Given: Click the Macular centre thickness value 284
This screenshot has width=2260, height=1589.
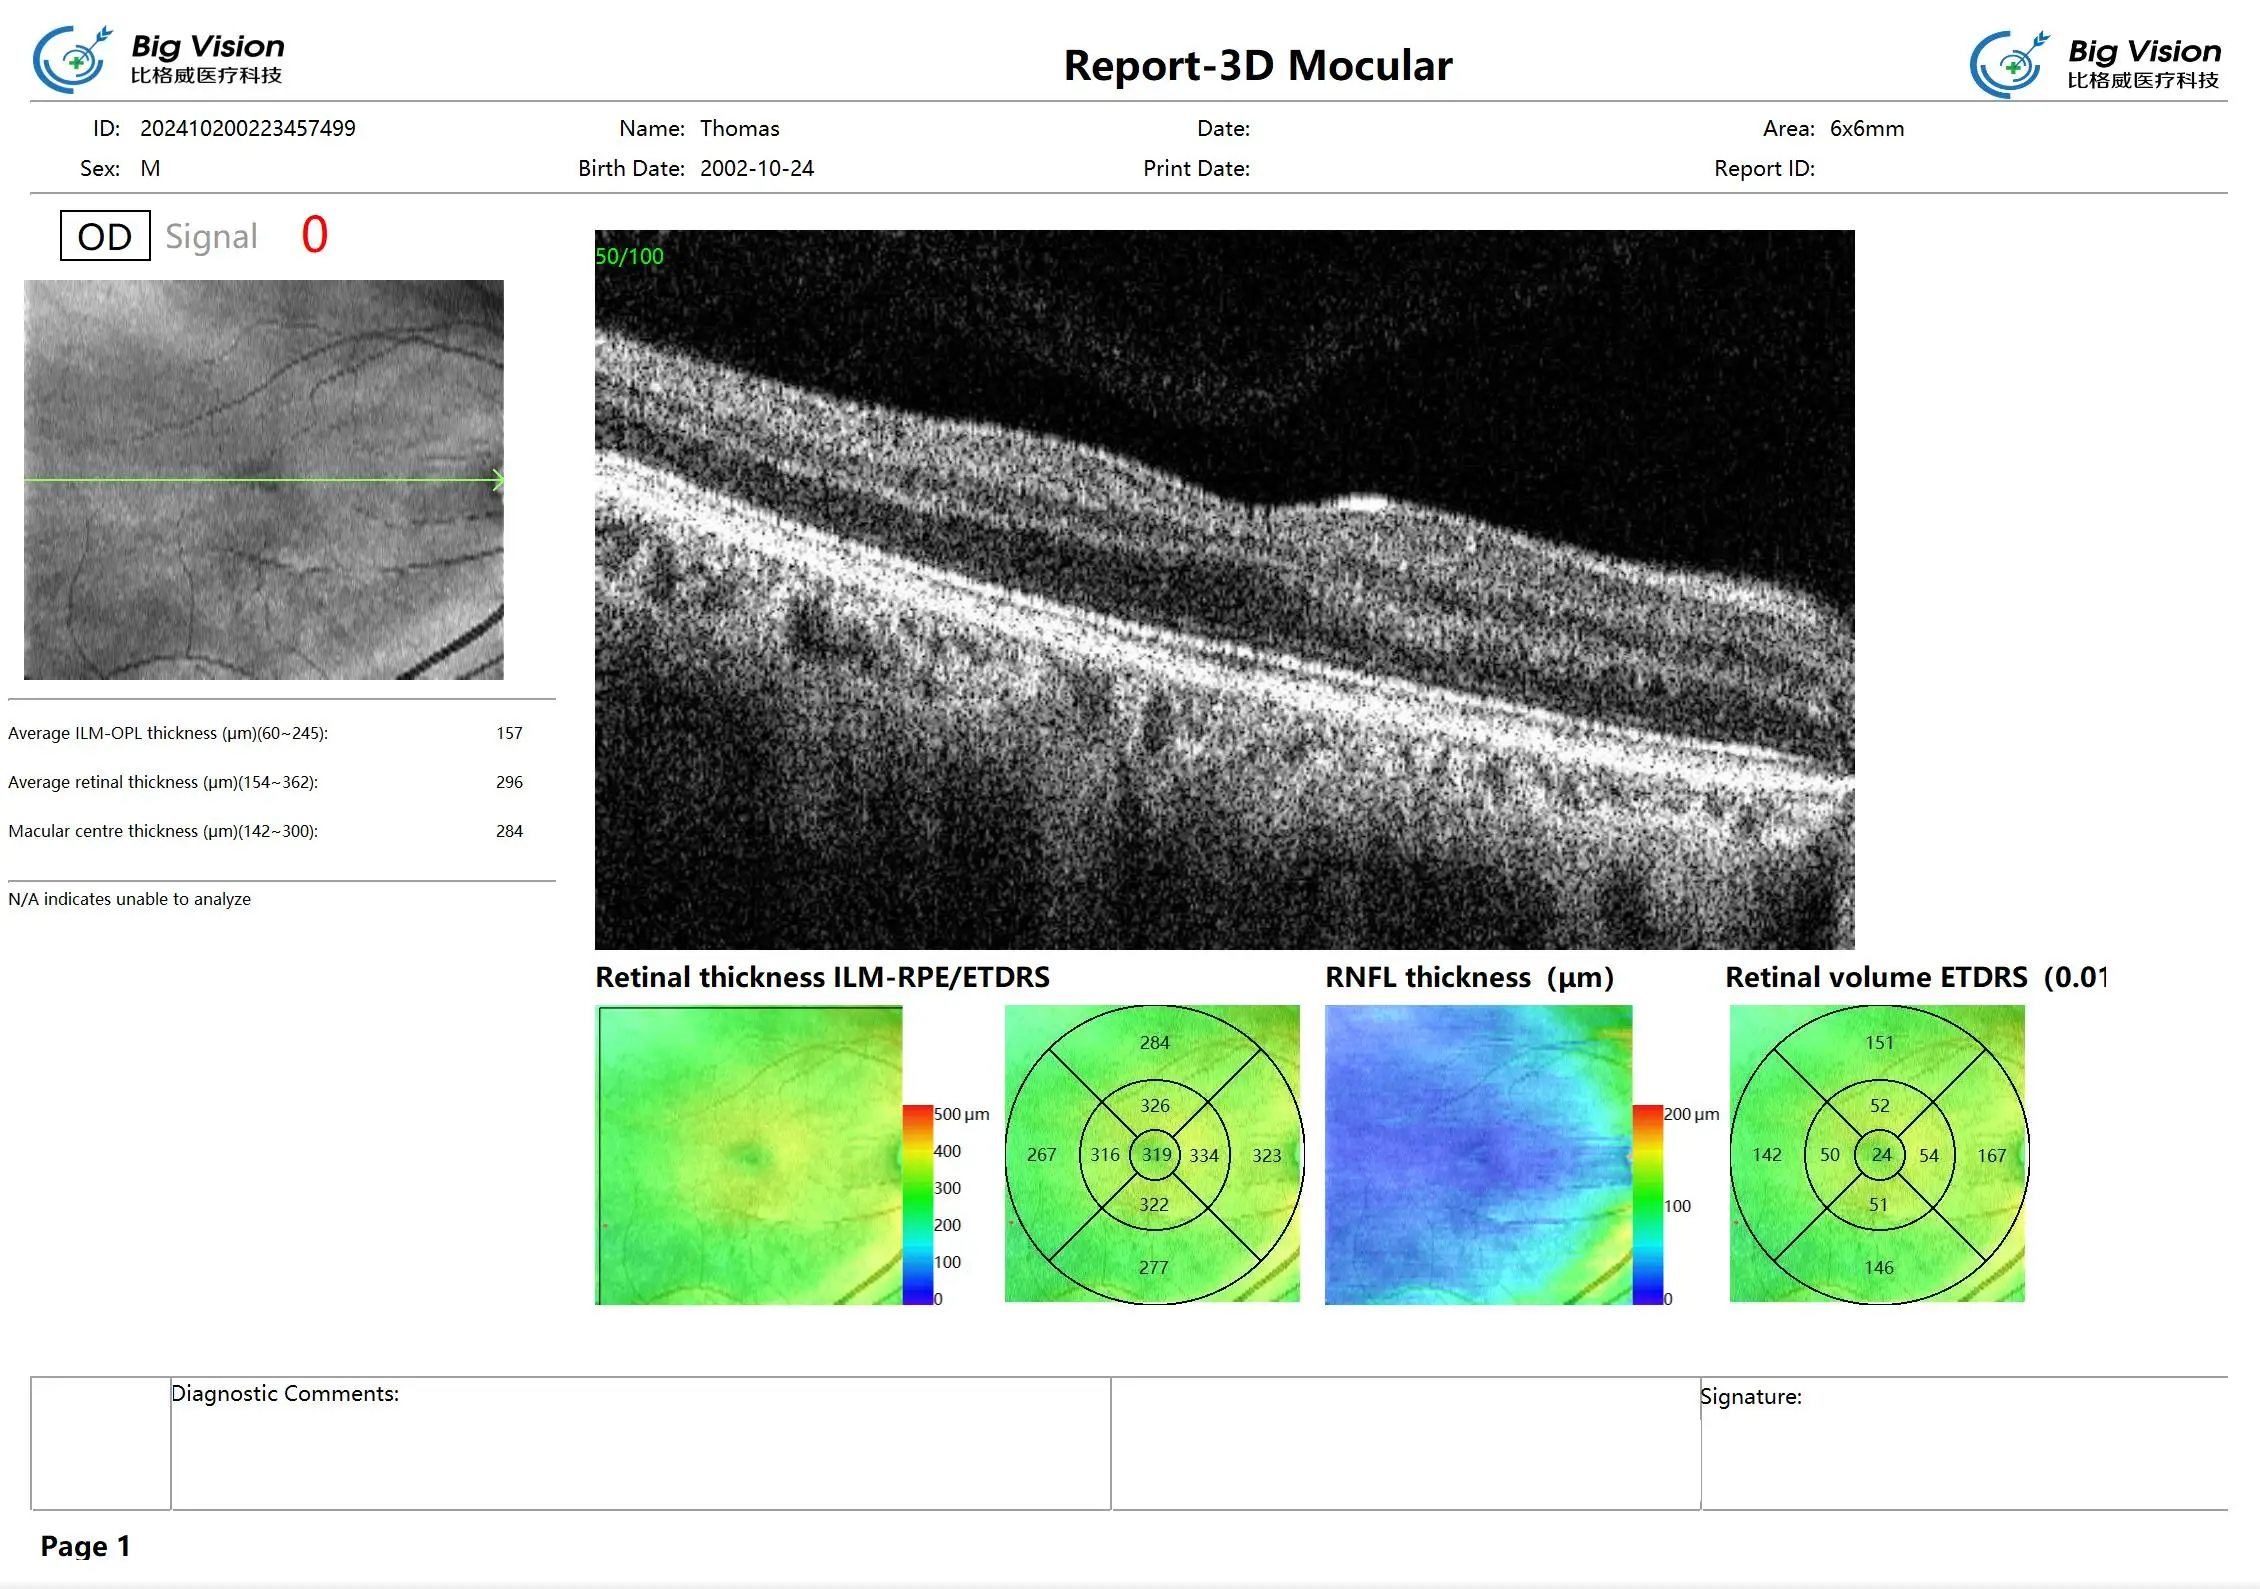Looking at the screenshot, I should tap(509, 830).
